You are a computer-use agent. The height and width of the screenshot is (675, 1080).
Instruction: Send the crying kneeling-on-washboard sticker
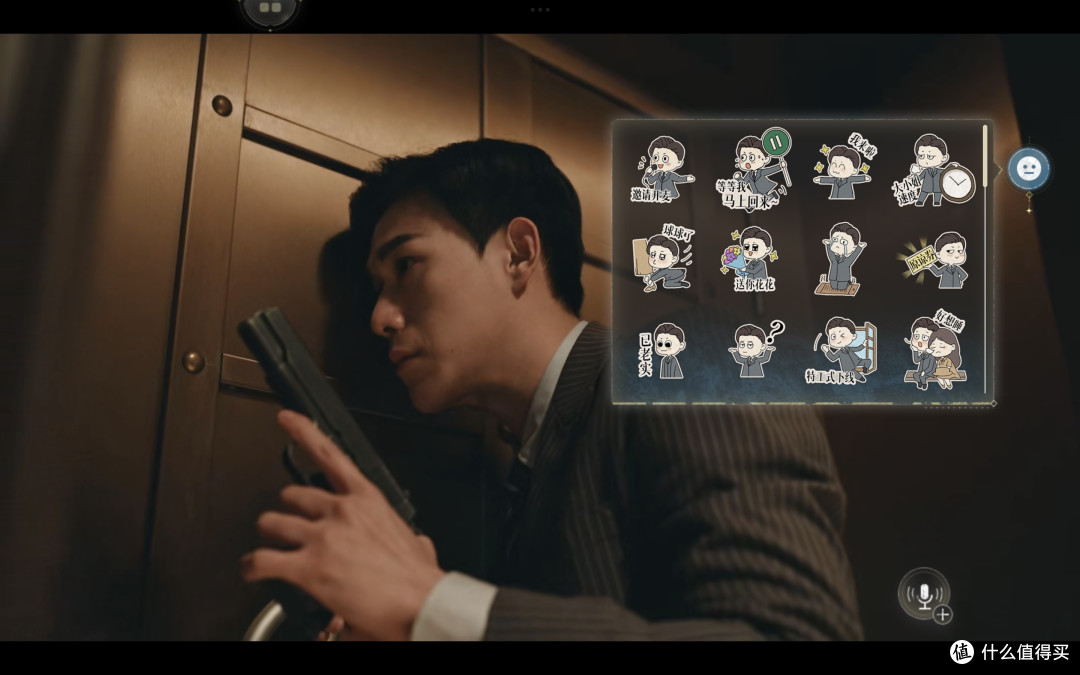(840, 259)
